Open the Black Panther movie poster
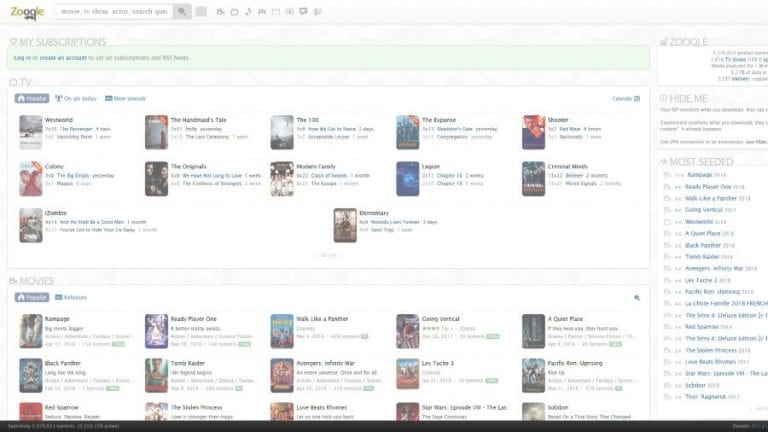The image size is (768, 432). pyautogui.click(x=30, y=375)
